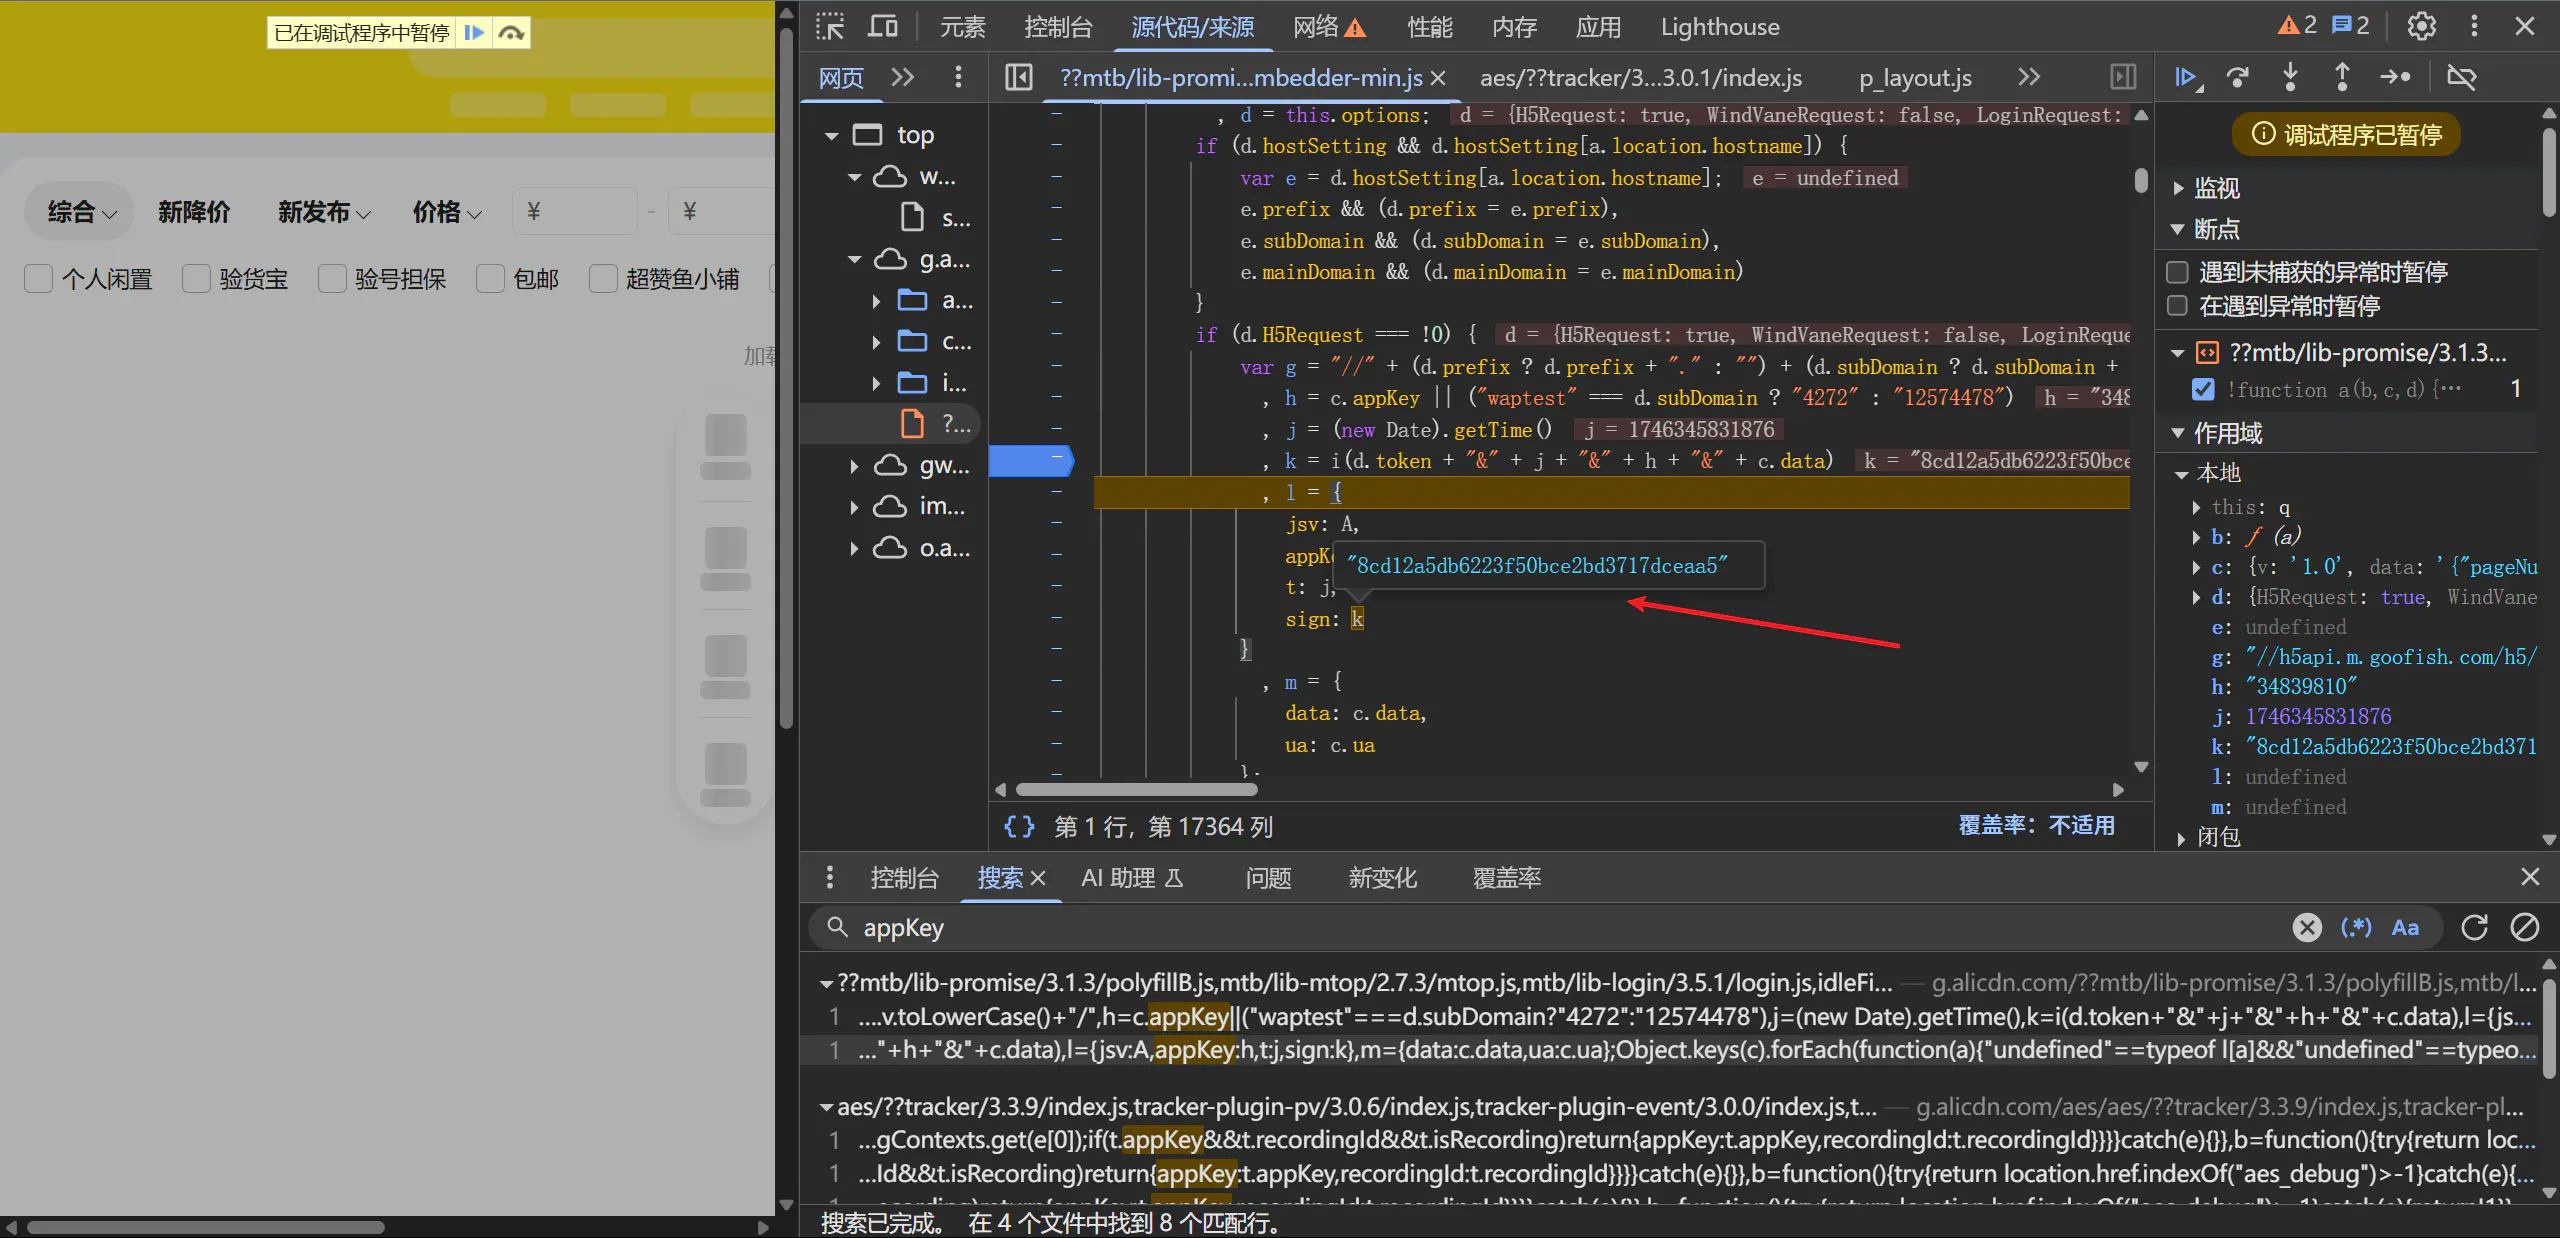Click the deactivate breakpoints icon
2560x1238 pixels.
(x=2461, y=77)
